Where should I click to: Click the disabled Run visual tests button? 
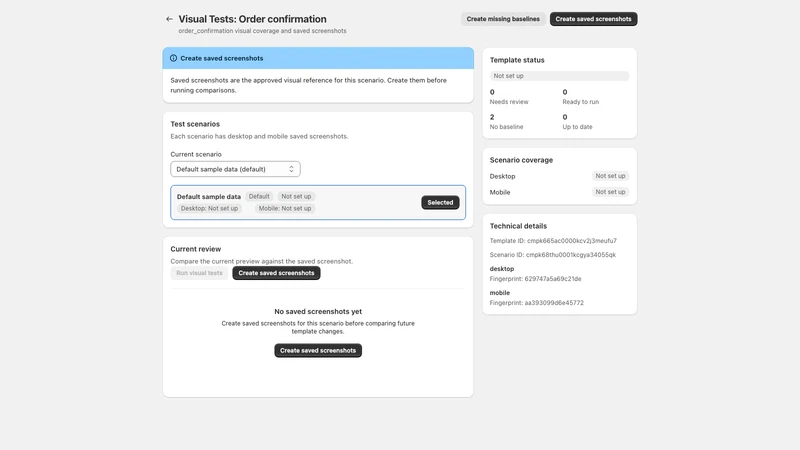coord(199,273)
